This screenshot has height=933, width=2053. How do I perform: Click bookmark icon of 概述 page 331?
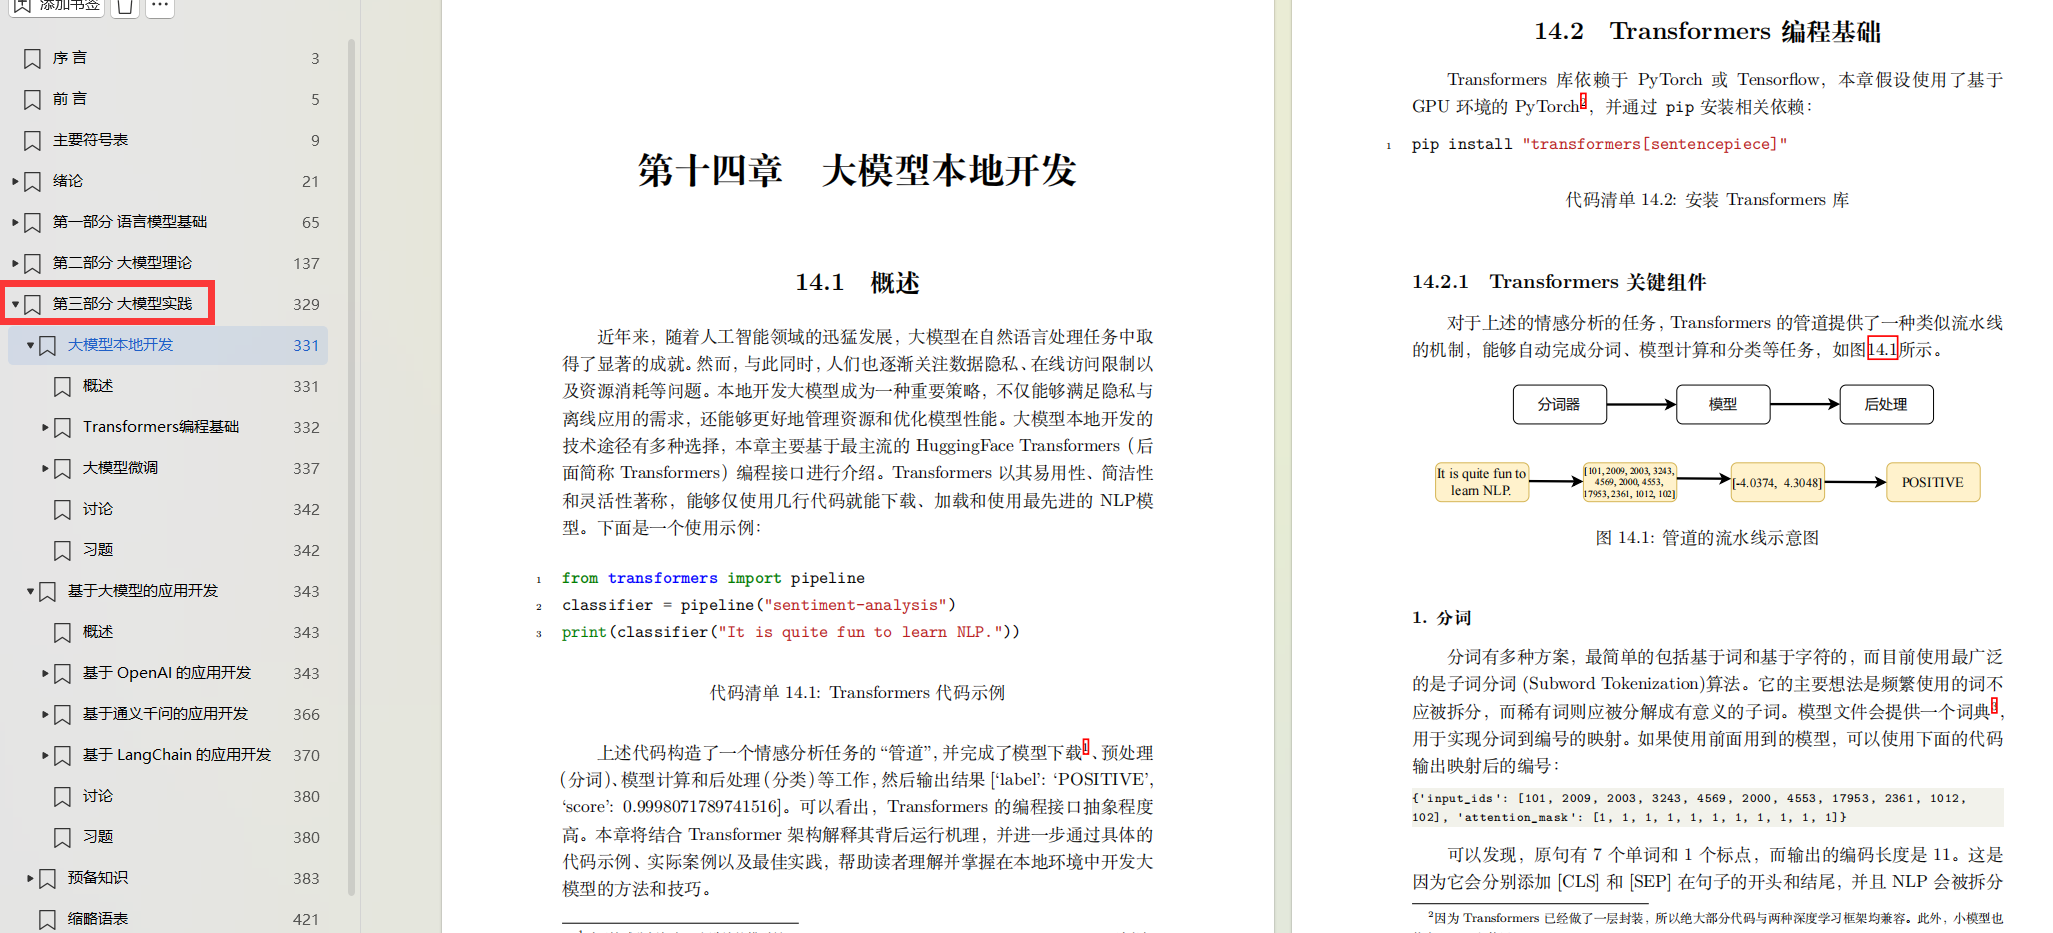pyautogui.click(x=62, y=387)
